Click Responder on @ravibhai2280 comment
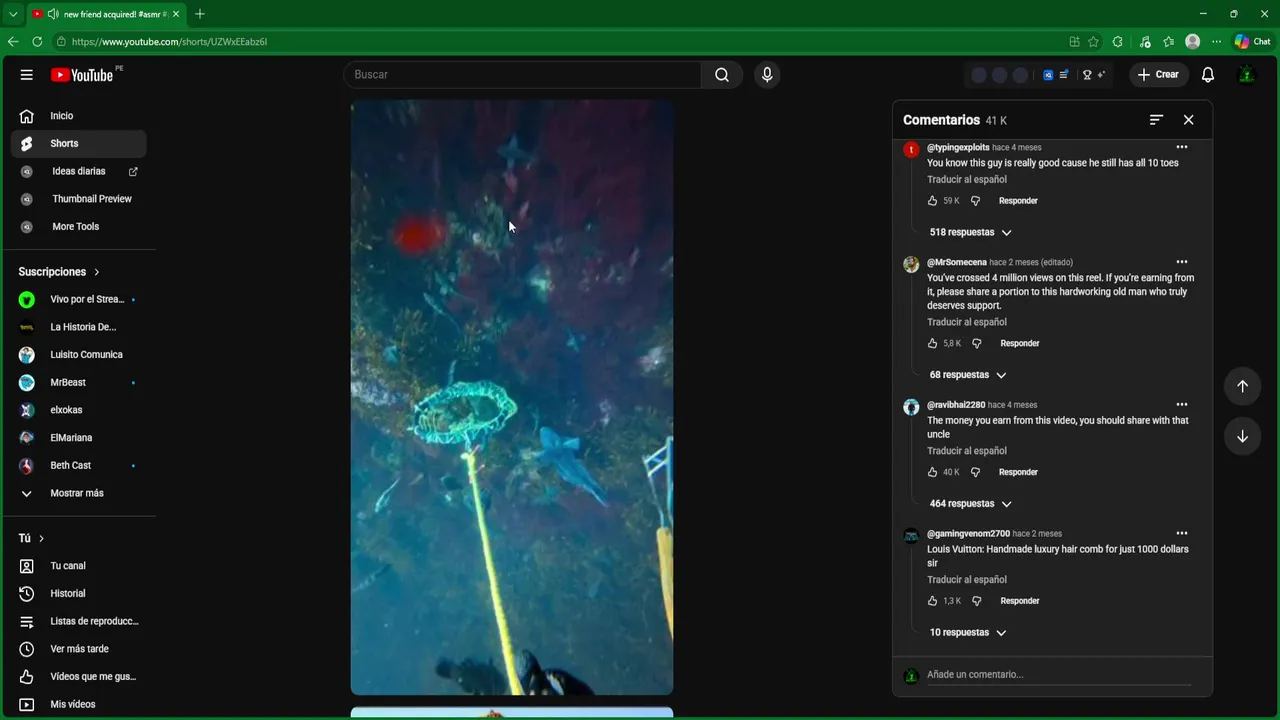 (1018, 472)
